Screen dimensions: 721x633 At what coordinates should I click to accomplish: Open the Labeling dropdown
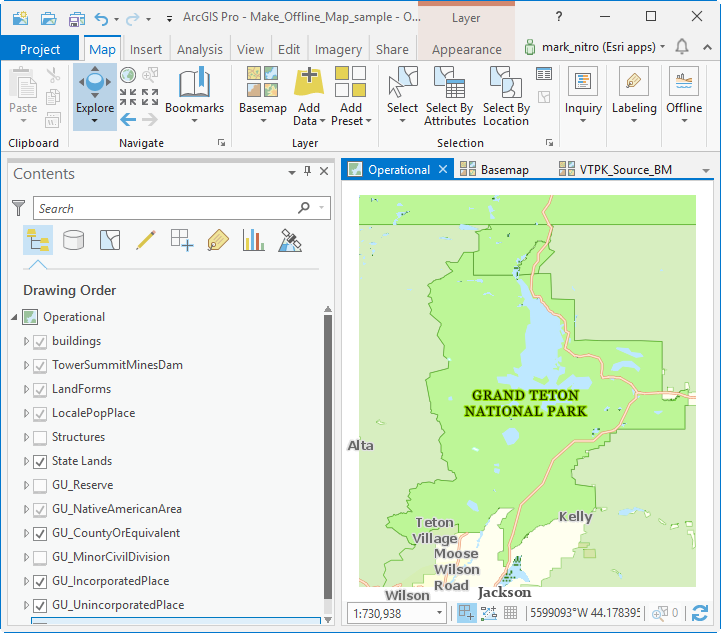pos(634,96)
